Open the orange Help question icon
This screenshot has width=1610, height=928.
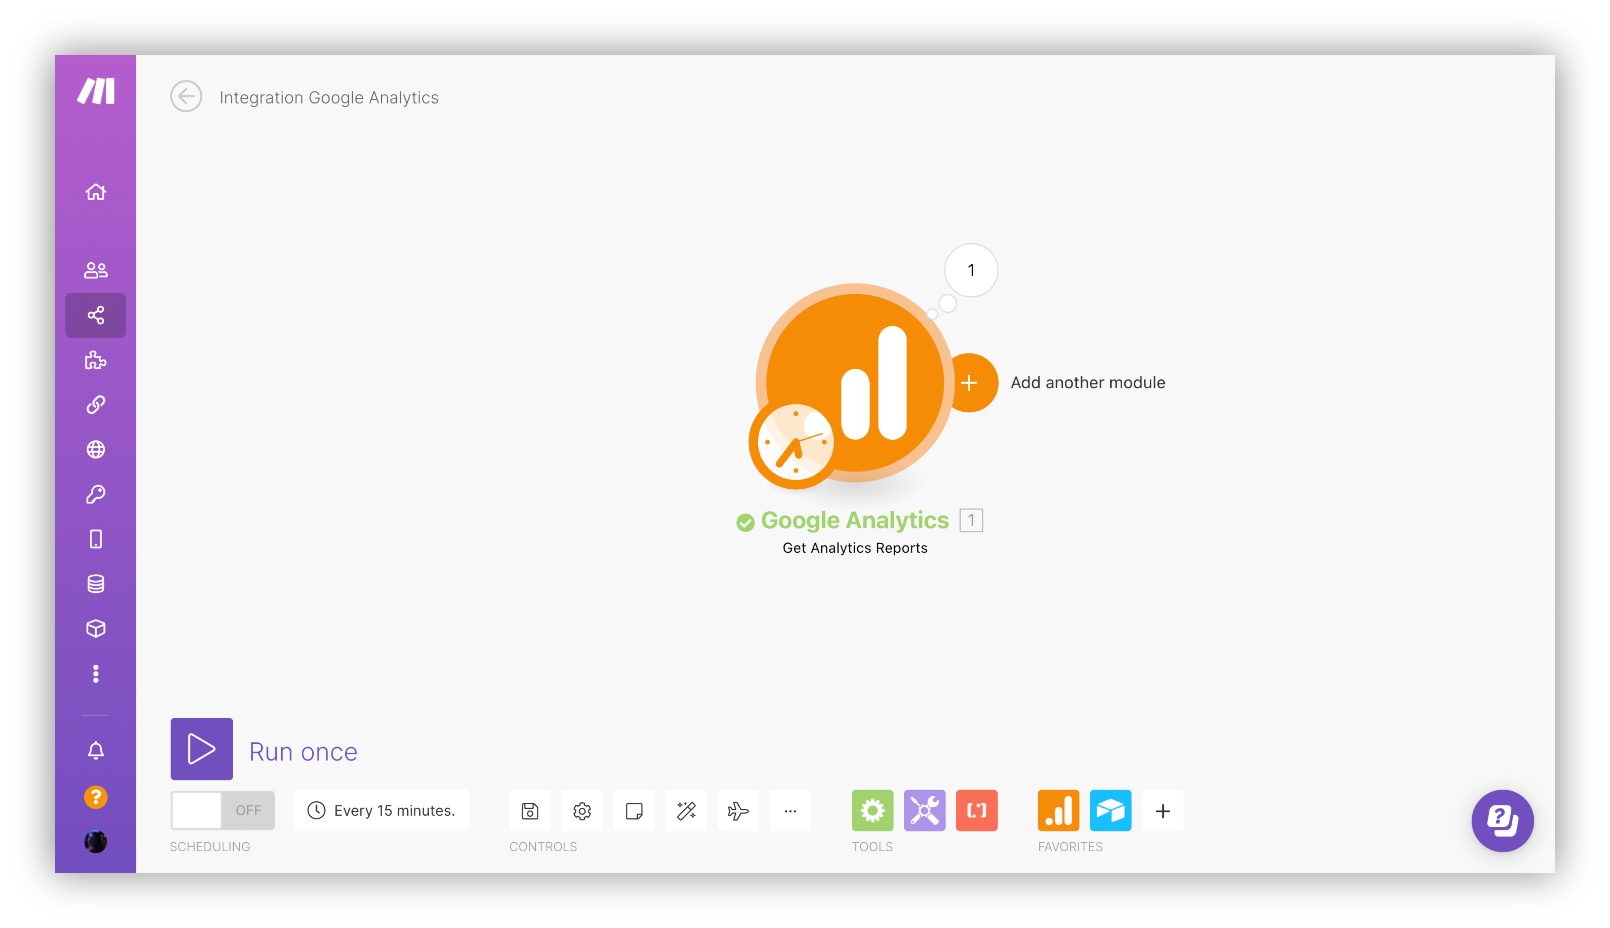[96, 797]
